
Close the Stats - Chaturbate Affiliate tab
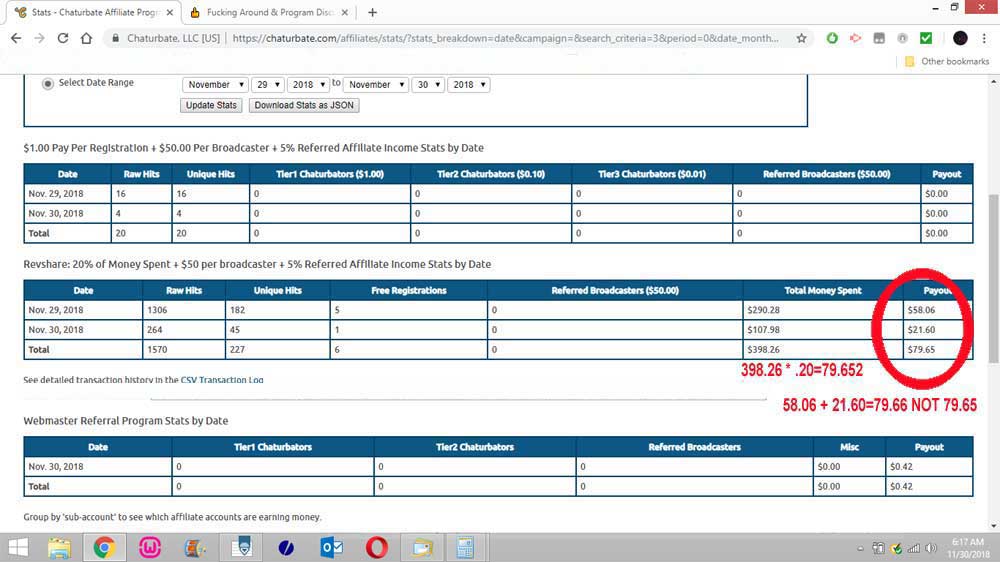[x=170, y=12]
